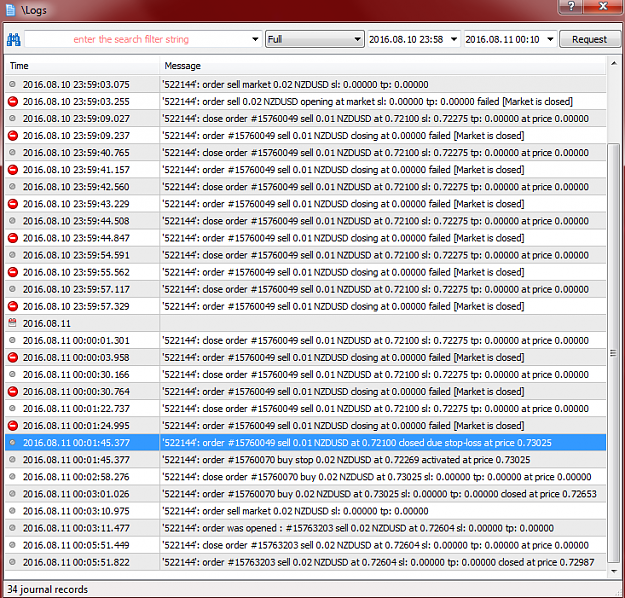The width and height of the screenshot is (625, 598).
Task: Click the red error icon at 23:59:57.329
Action: 13,306
